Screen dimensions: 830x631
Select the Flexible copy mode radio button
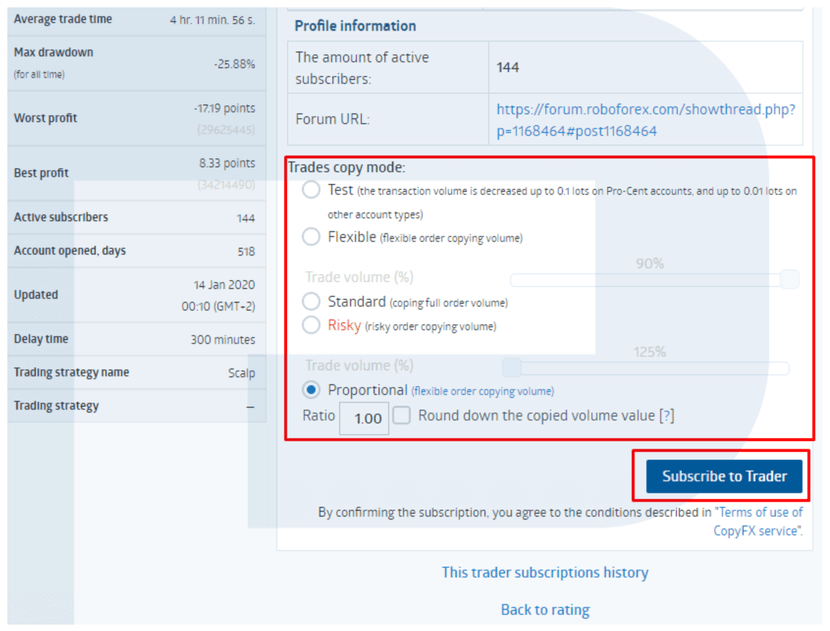[x=311, y=237]
